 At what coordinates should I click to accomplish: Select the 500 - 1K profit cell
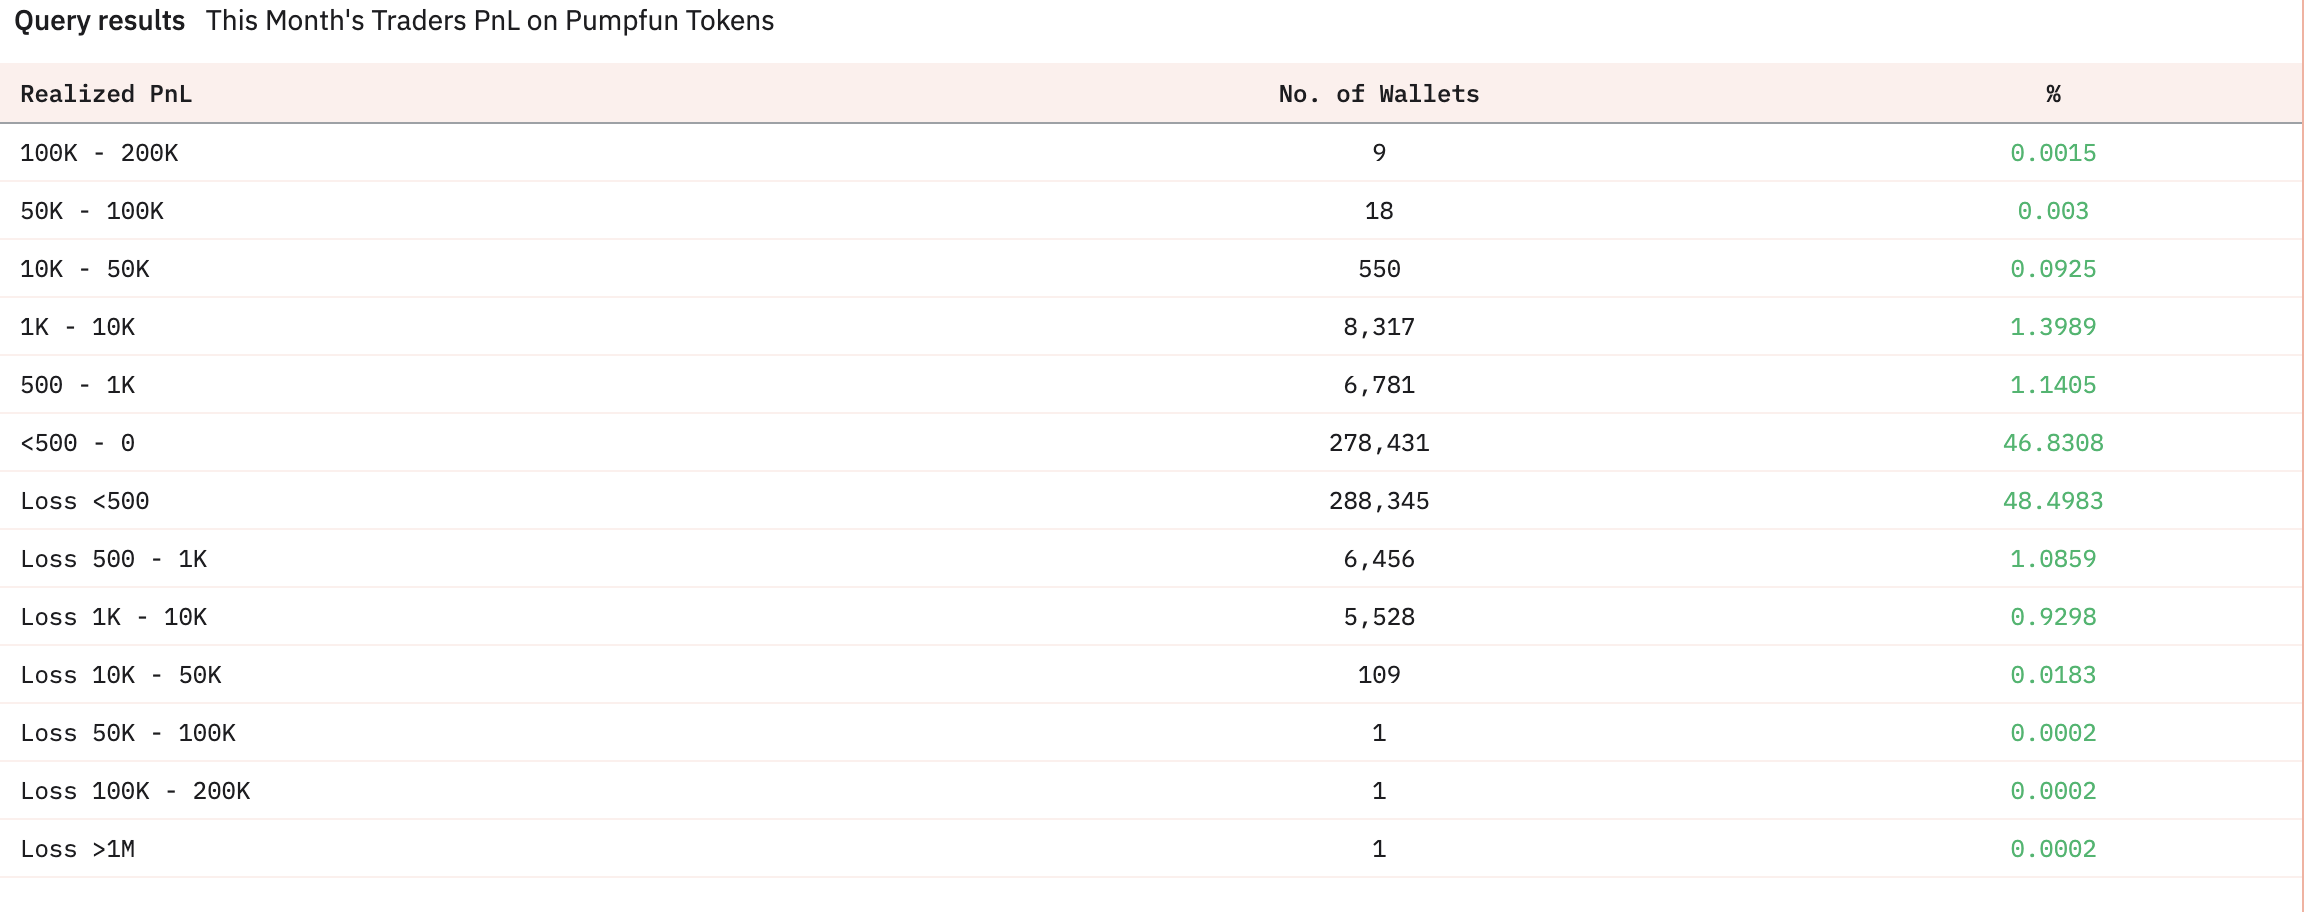tap(77, 385)
